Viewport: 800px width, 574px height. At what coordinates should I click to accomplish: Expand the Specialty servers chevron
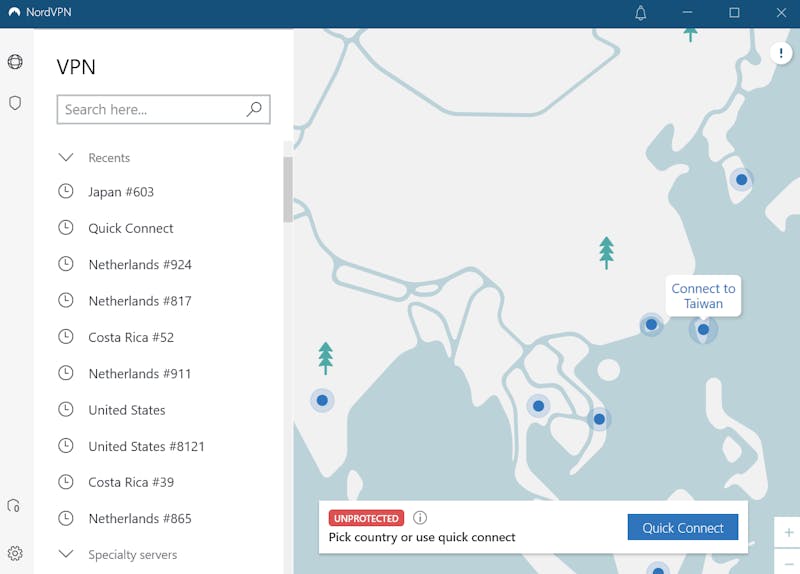tap(66, 554)
